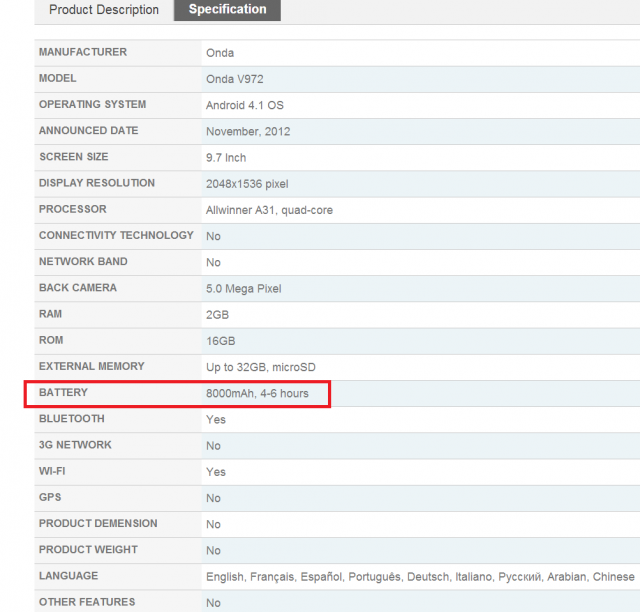Select 'Allwinner A31, quad-core' value
This screenshot has width=640, height=612.
[269, 210]
